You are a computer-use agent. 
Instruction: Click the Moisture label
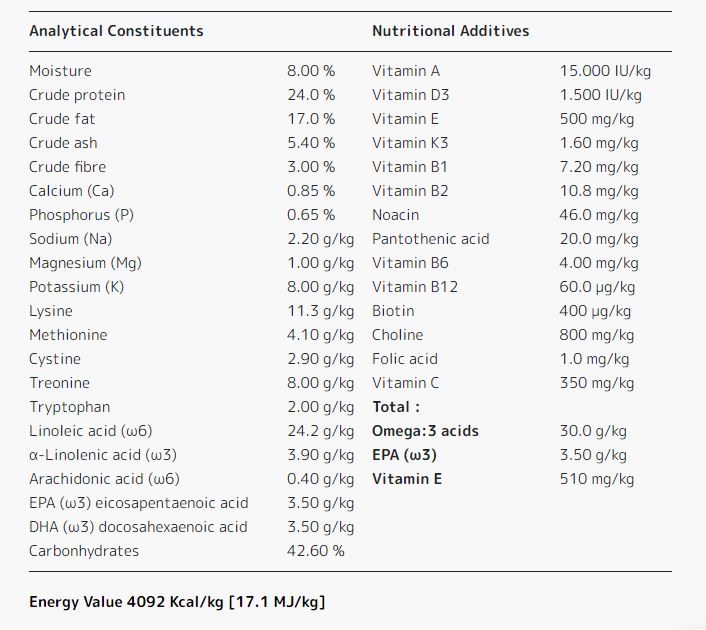(x=60, y=71)
